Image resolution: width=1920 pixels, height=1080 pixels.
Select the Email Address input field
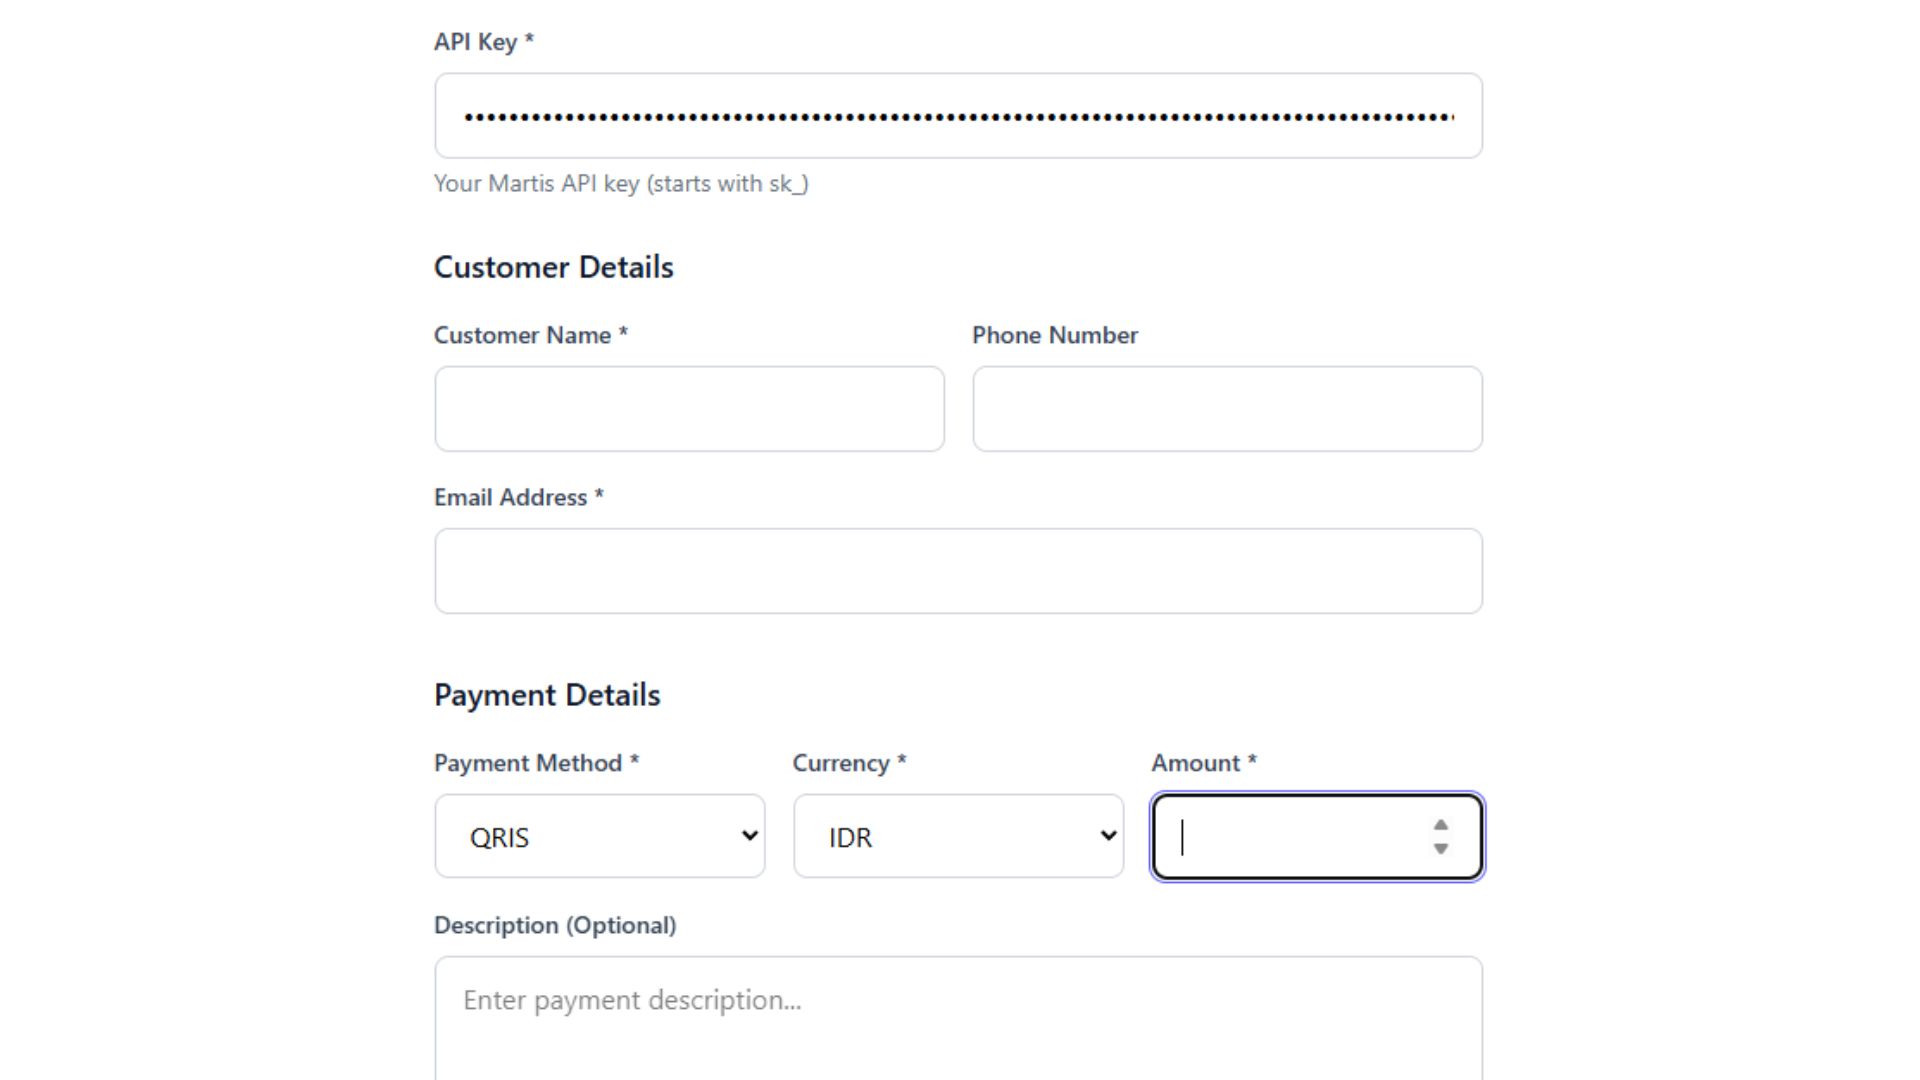pos(957,570)
